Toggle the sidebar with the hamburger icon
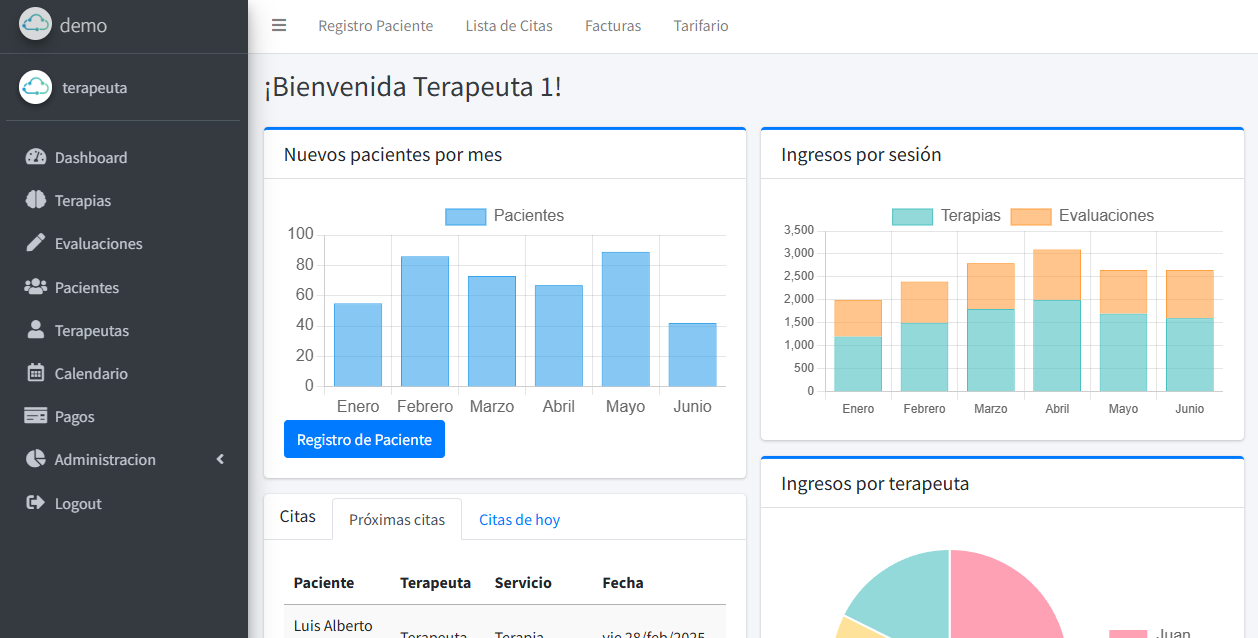 tap(279, 26)
